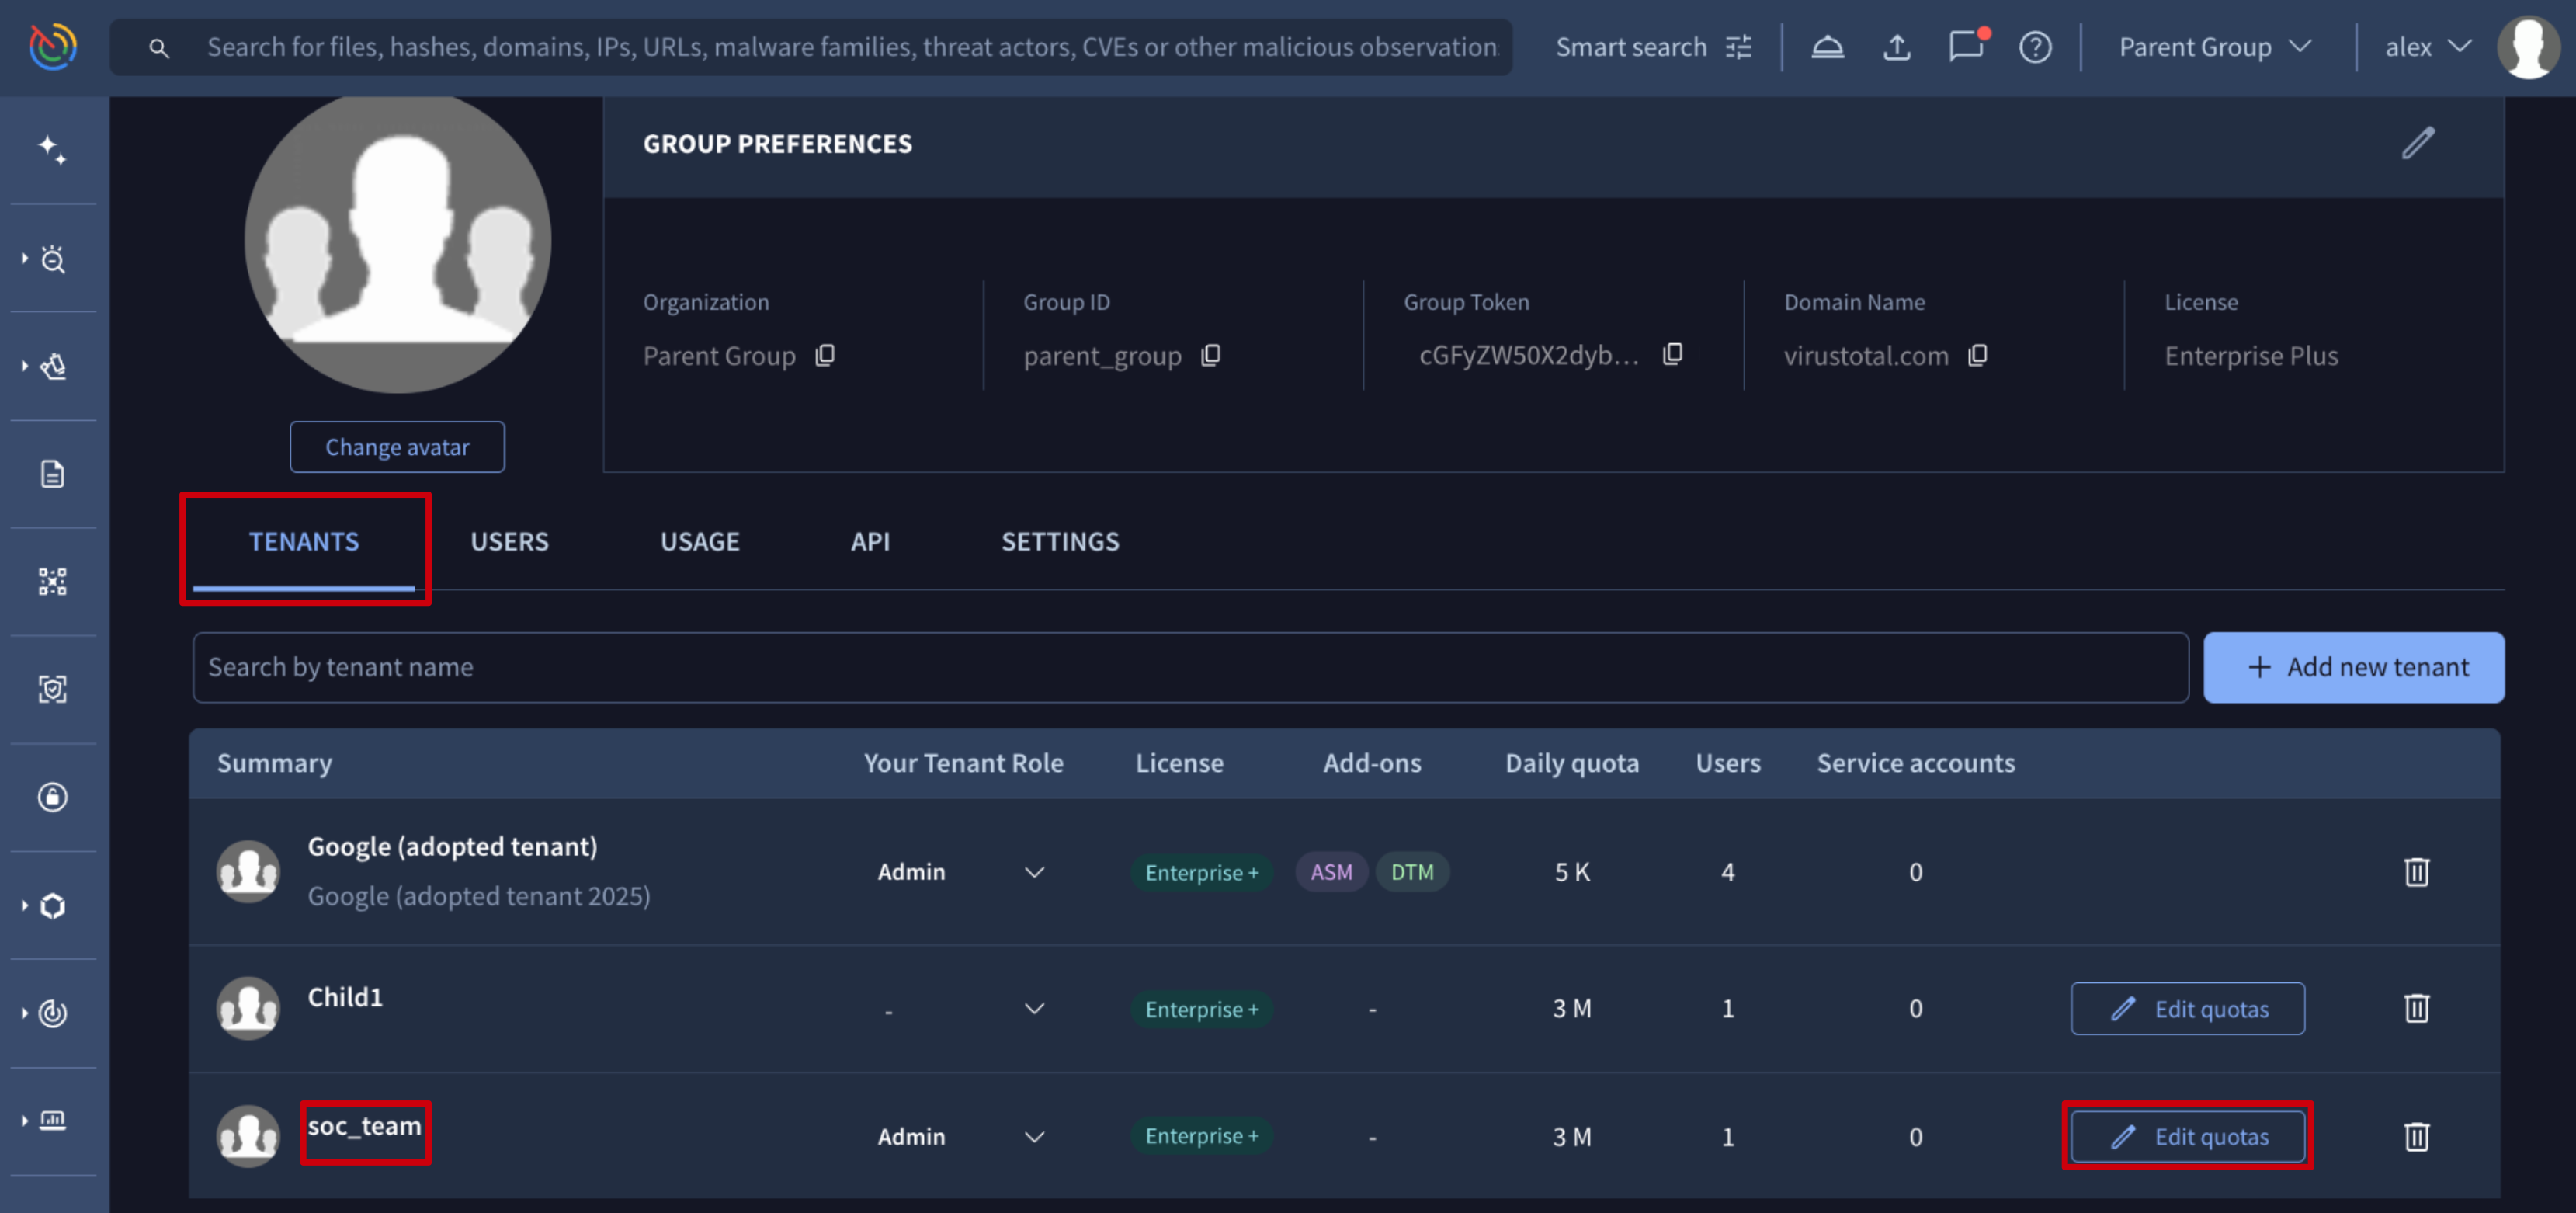Switch to the USERS tab

[x=509, y=541]
